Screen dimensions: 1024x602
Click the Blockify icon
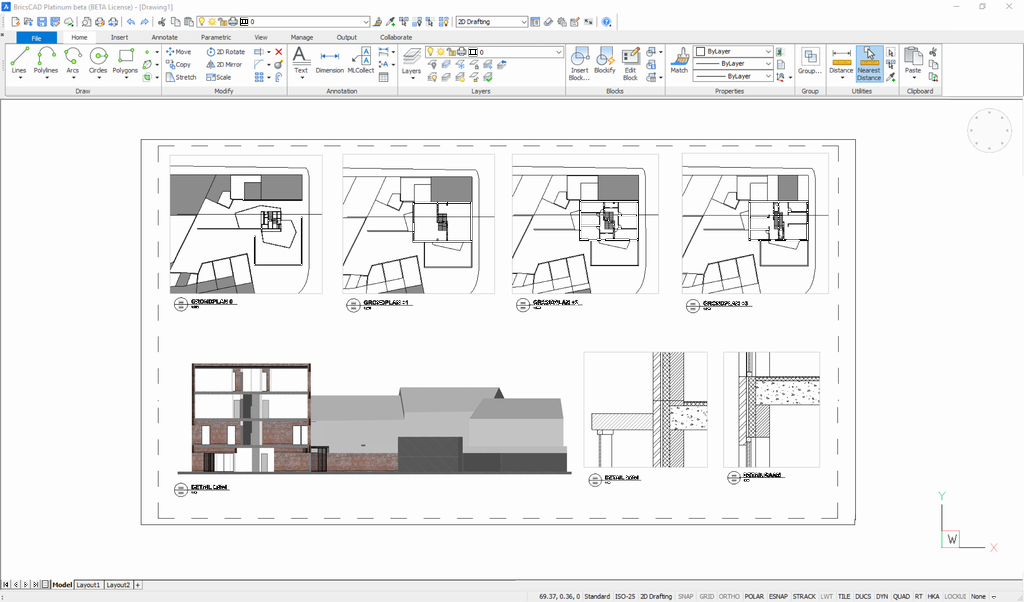click(x=605, y=60)
